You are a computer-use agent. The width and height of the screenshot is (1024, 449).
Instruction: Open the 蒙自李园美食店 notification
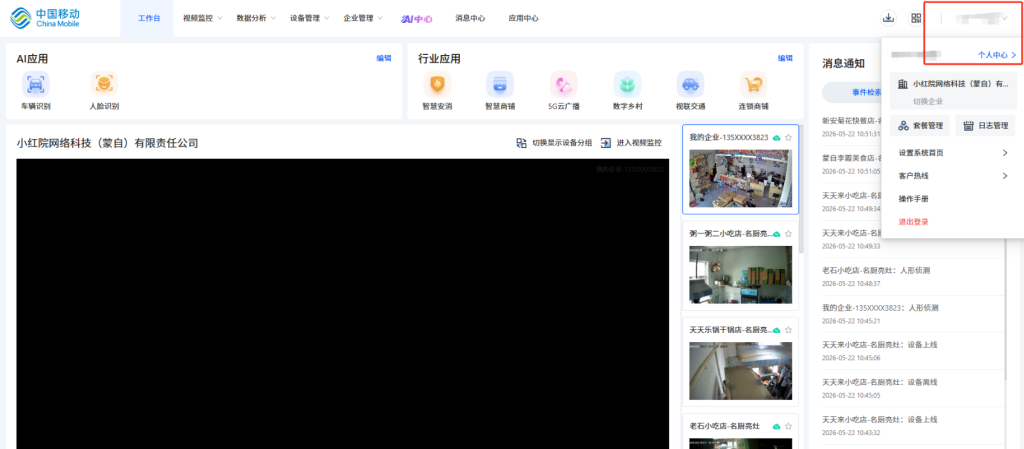click(x=852, y=164)
